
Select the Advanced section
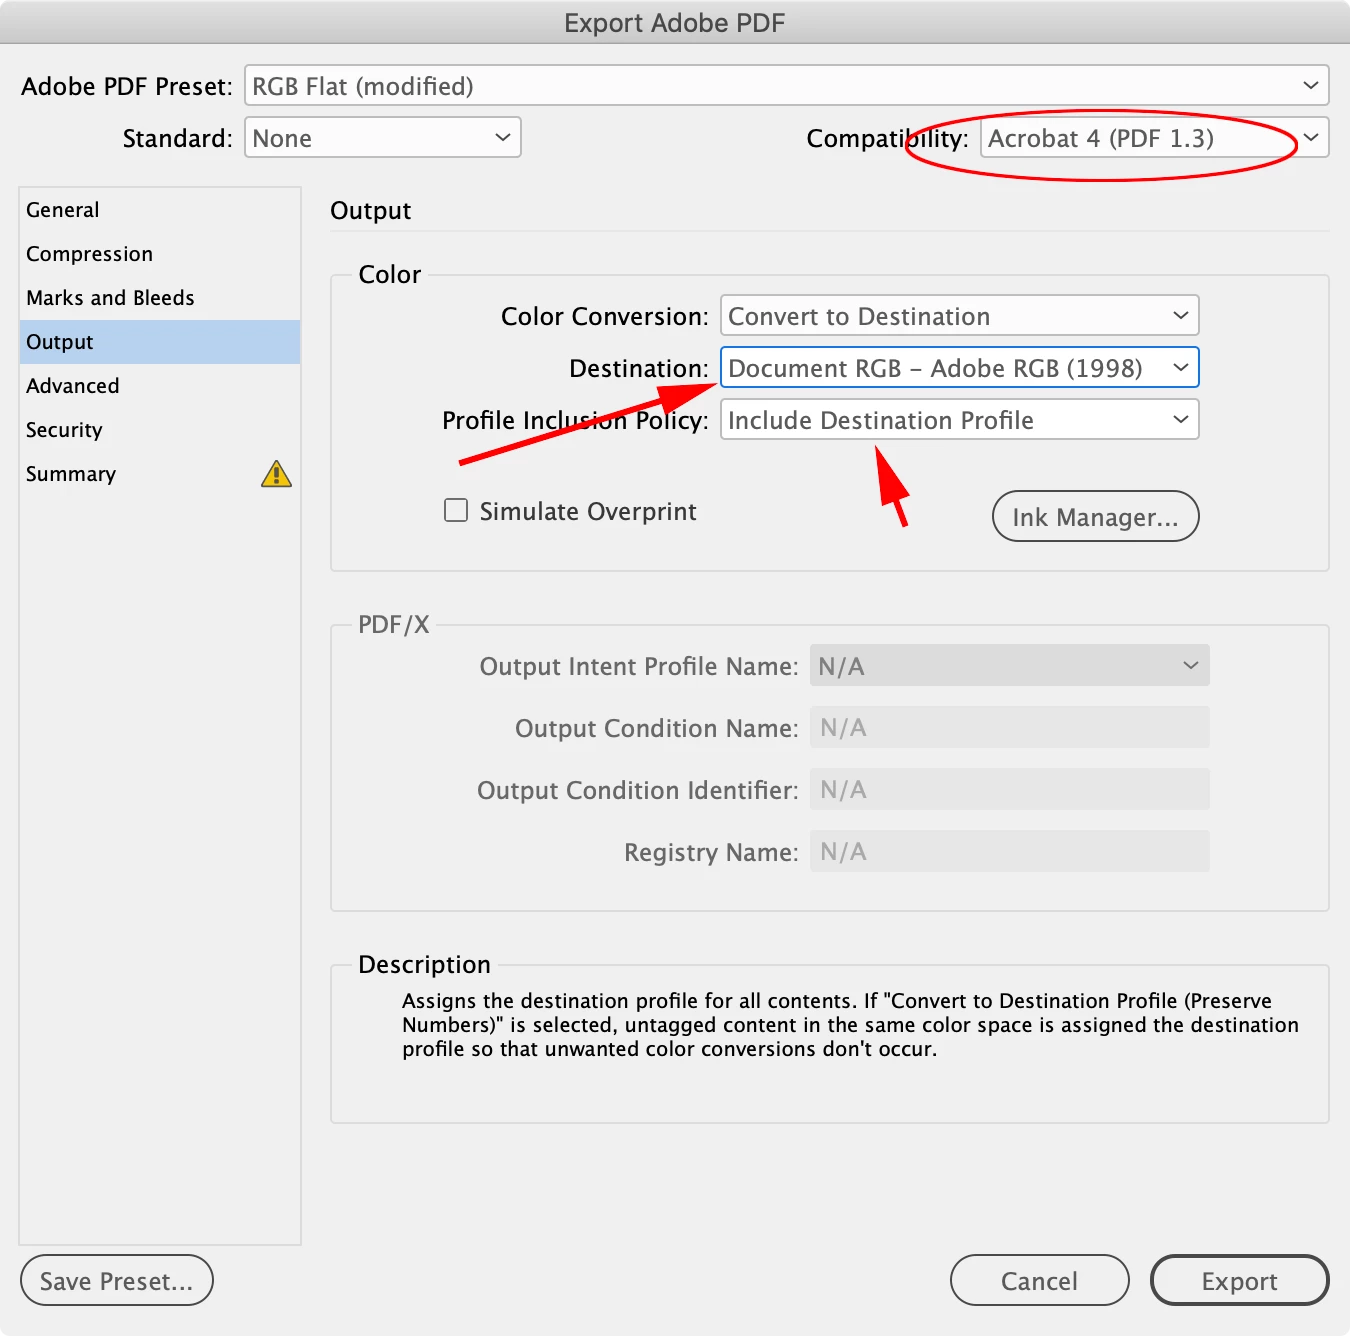pos(160,386)
